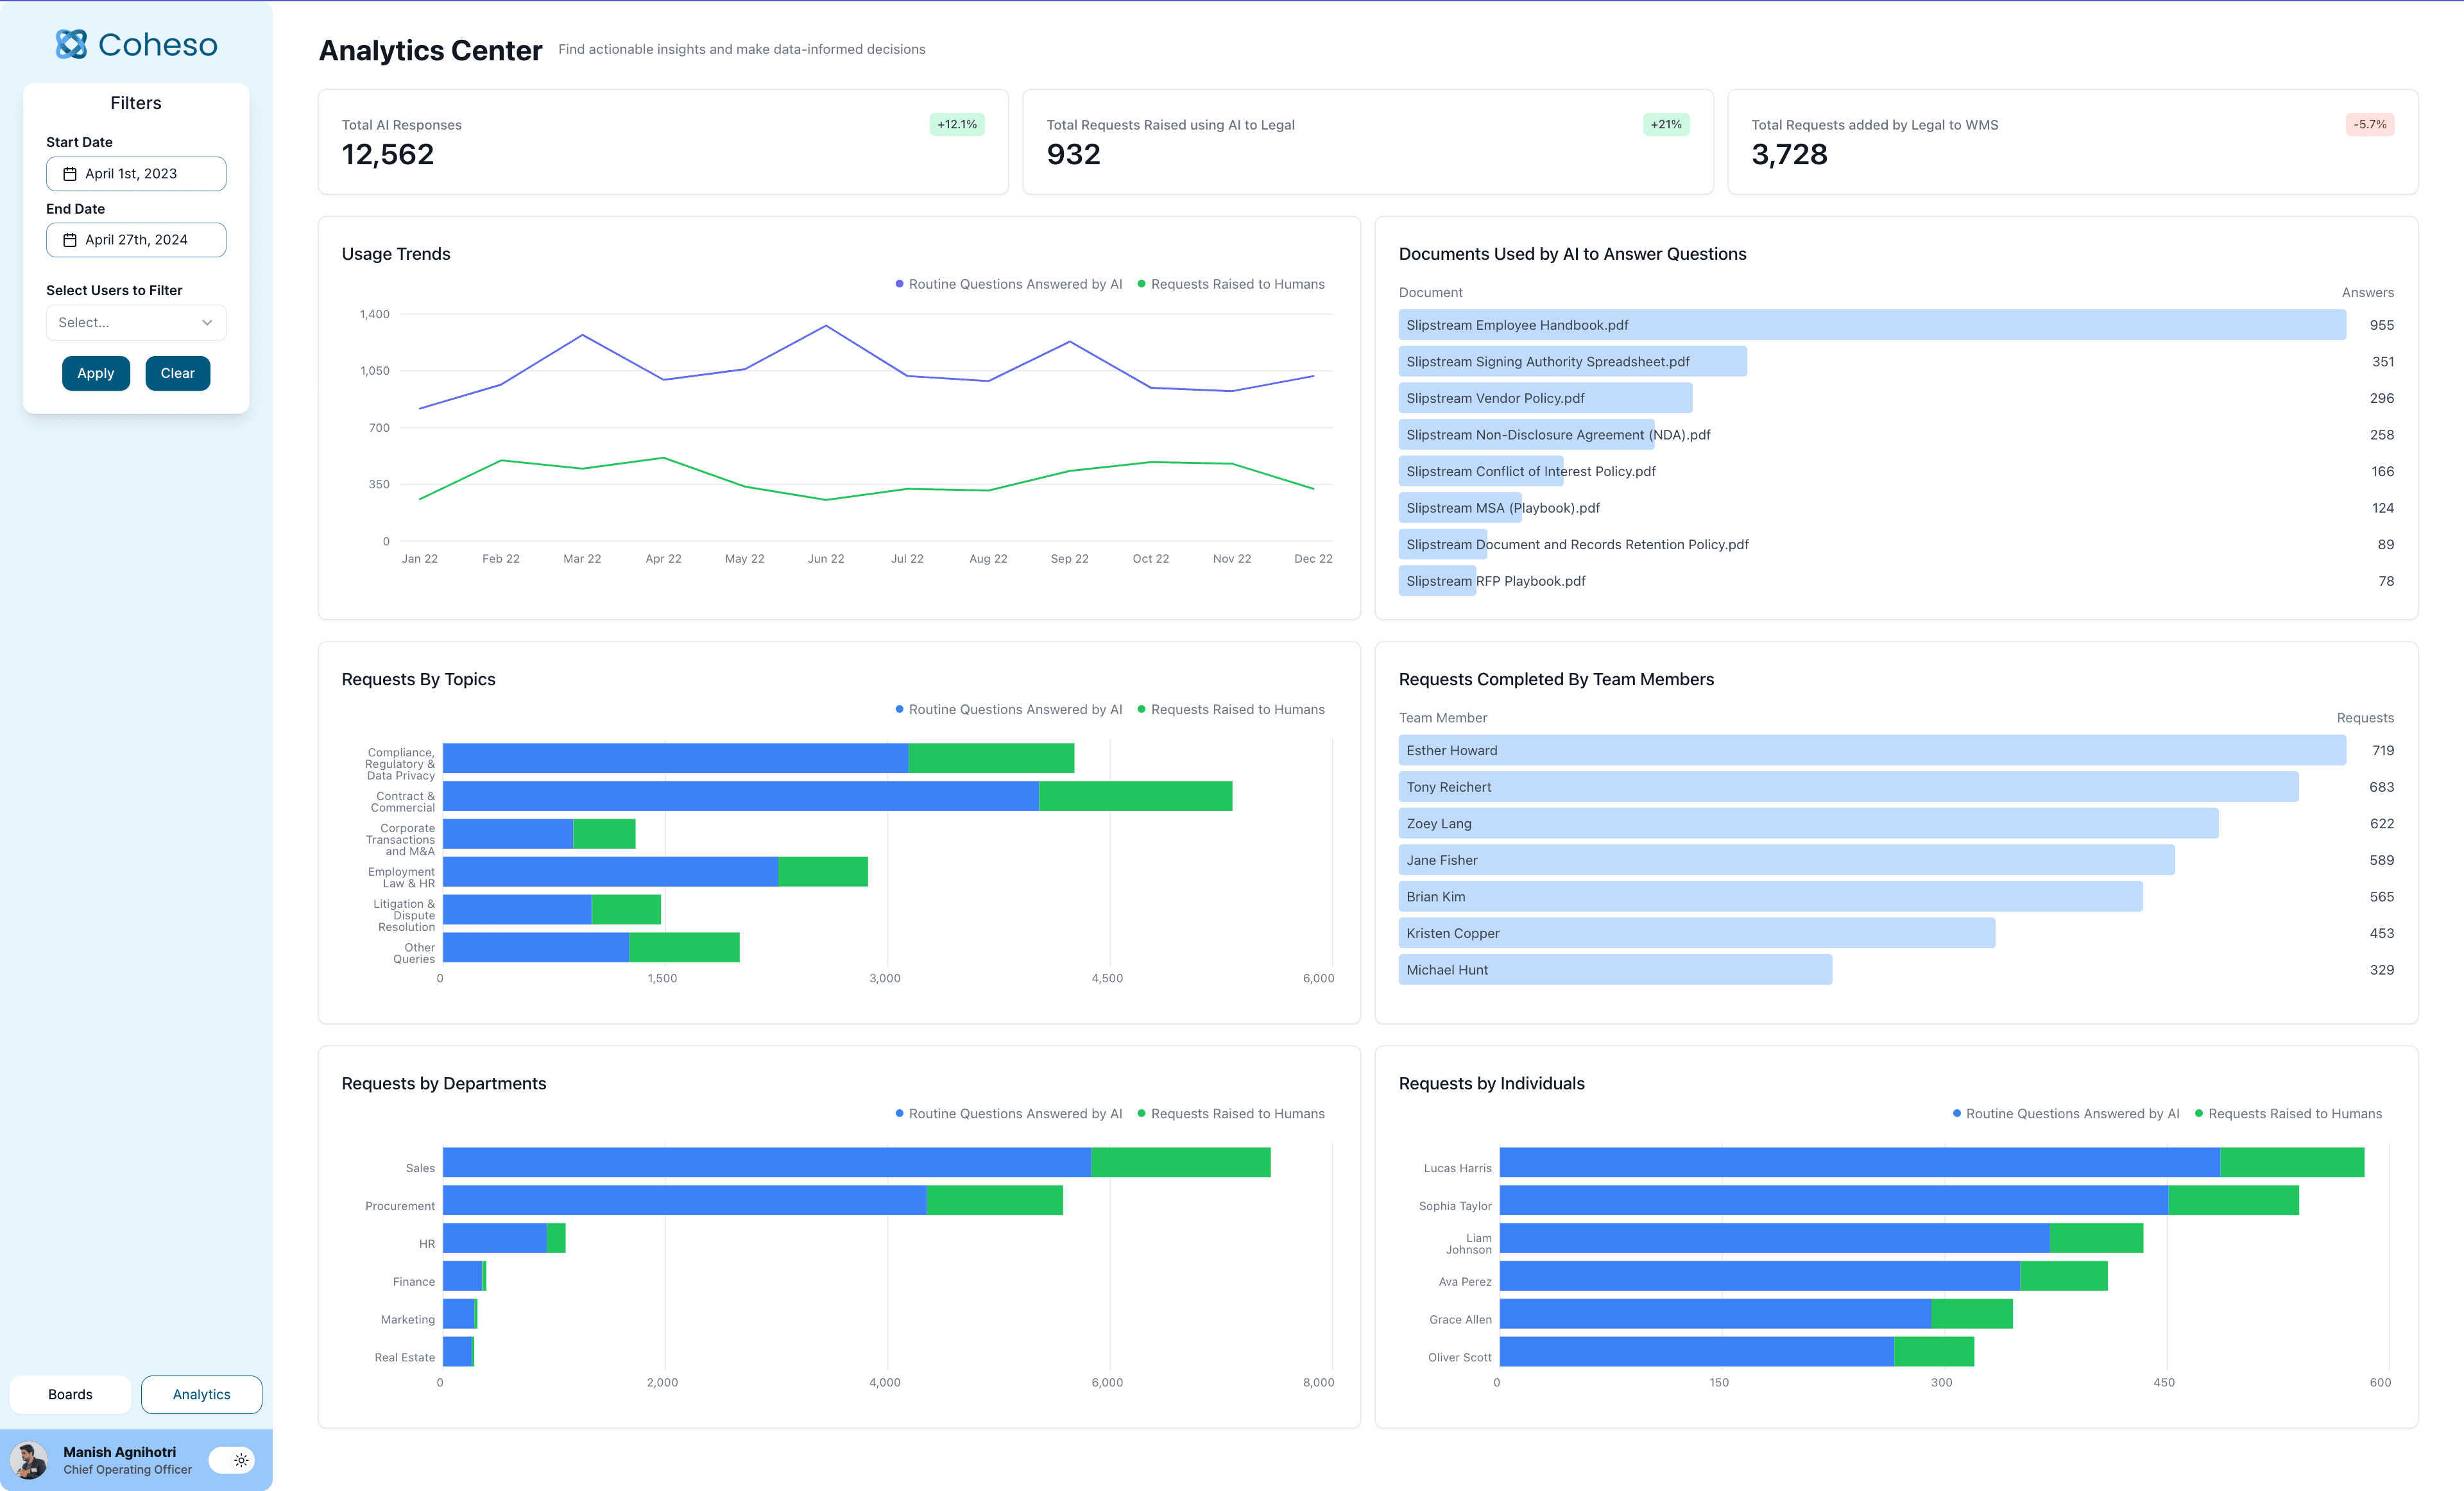This screenshot has height=1491, width=2464.
Task: Open the Select Users to Filter dropdown
Action: pos(136,322)
